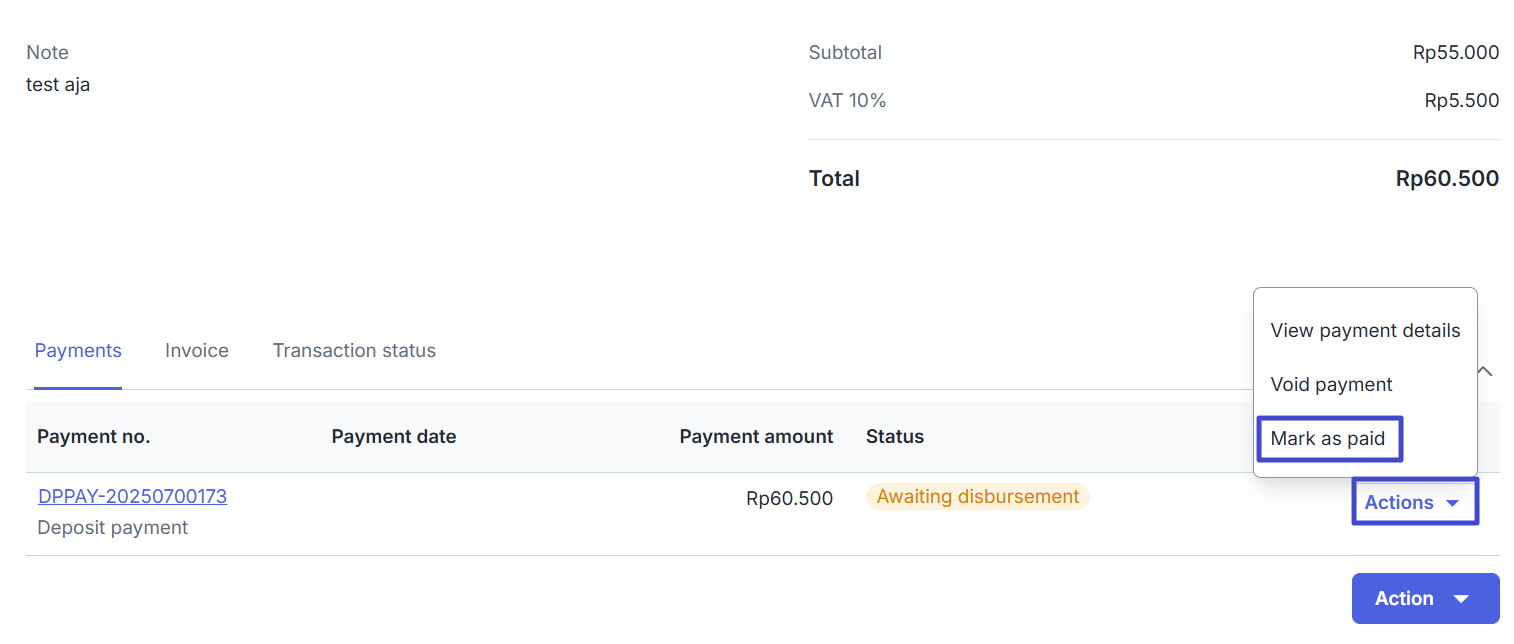This screenshot has height=644, width=1514.
Task: Open the Invoice tab
Action: pyautogui.click(x=197, y=351)
